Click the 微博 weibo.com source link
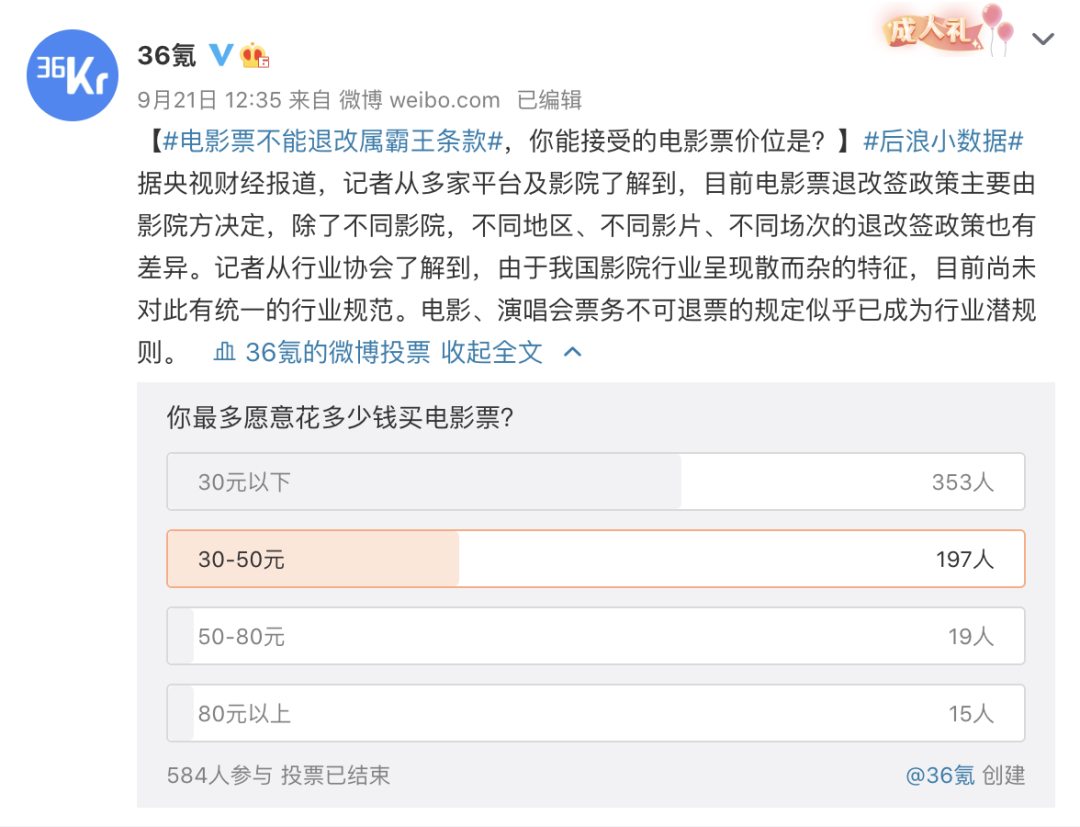This screenshot has width=1080, height=827. pos(419,100)
